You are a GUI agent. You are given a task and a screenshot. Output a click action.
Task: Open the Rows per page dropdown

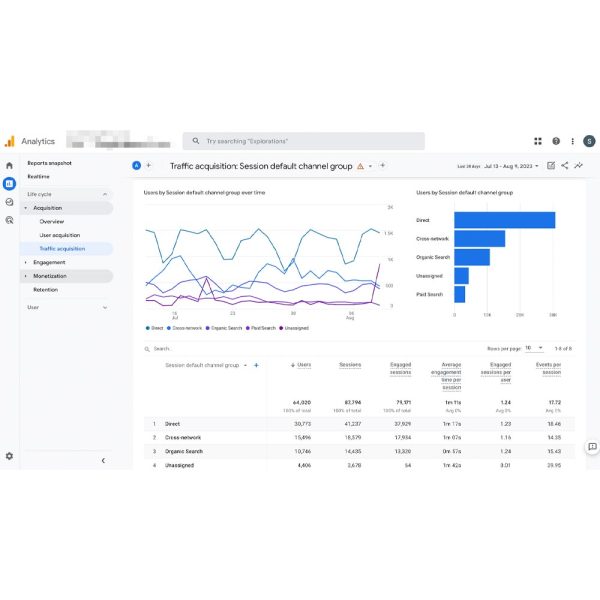(x=533, y=348)
